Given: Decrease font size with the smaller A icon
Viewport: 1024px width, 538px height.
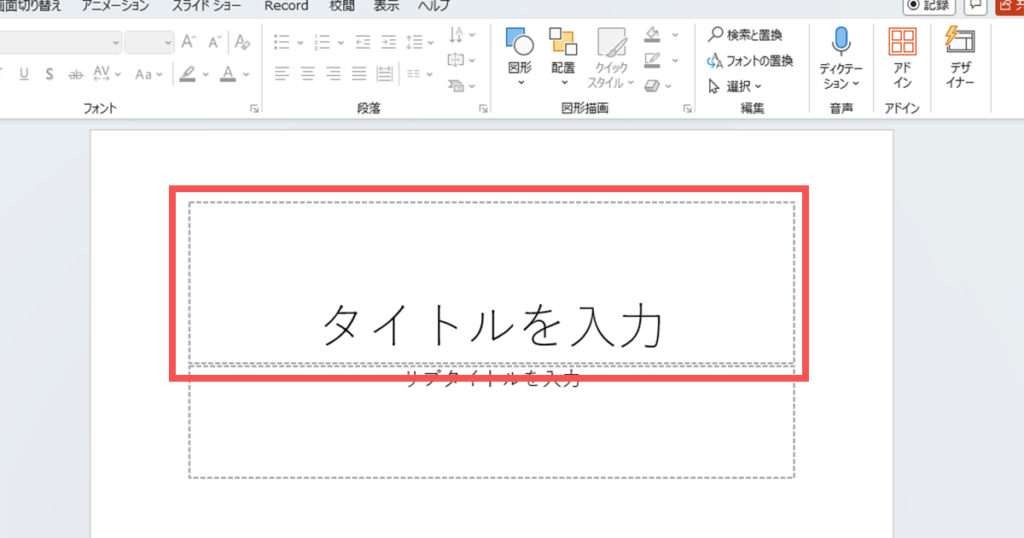Looking at the screenshot, I should point(214,42).
